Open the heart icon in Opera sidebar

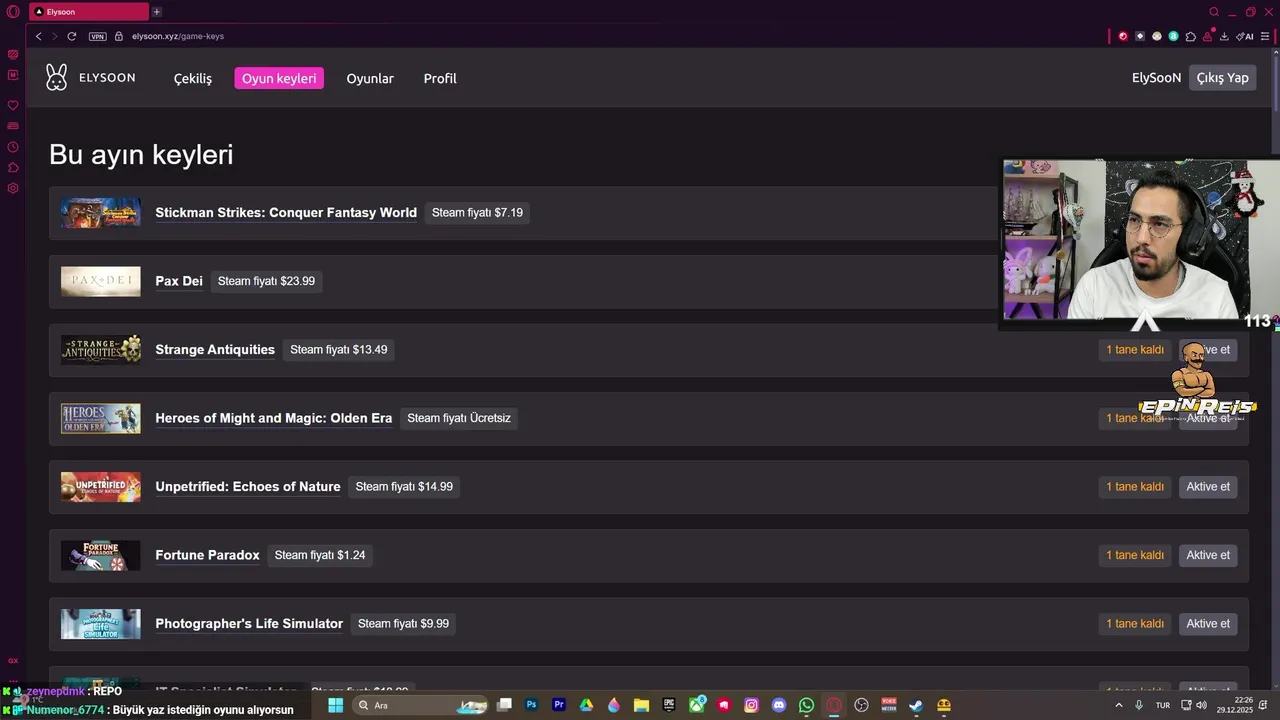[x=13, y=105]
